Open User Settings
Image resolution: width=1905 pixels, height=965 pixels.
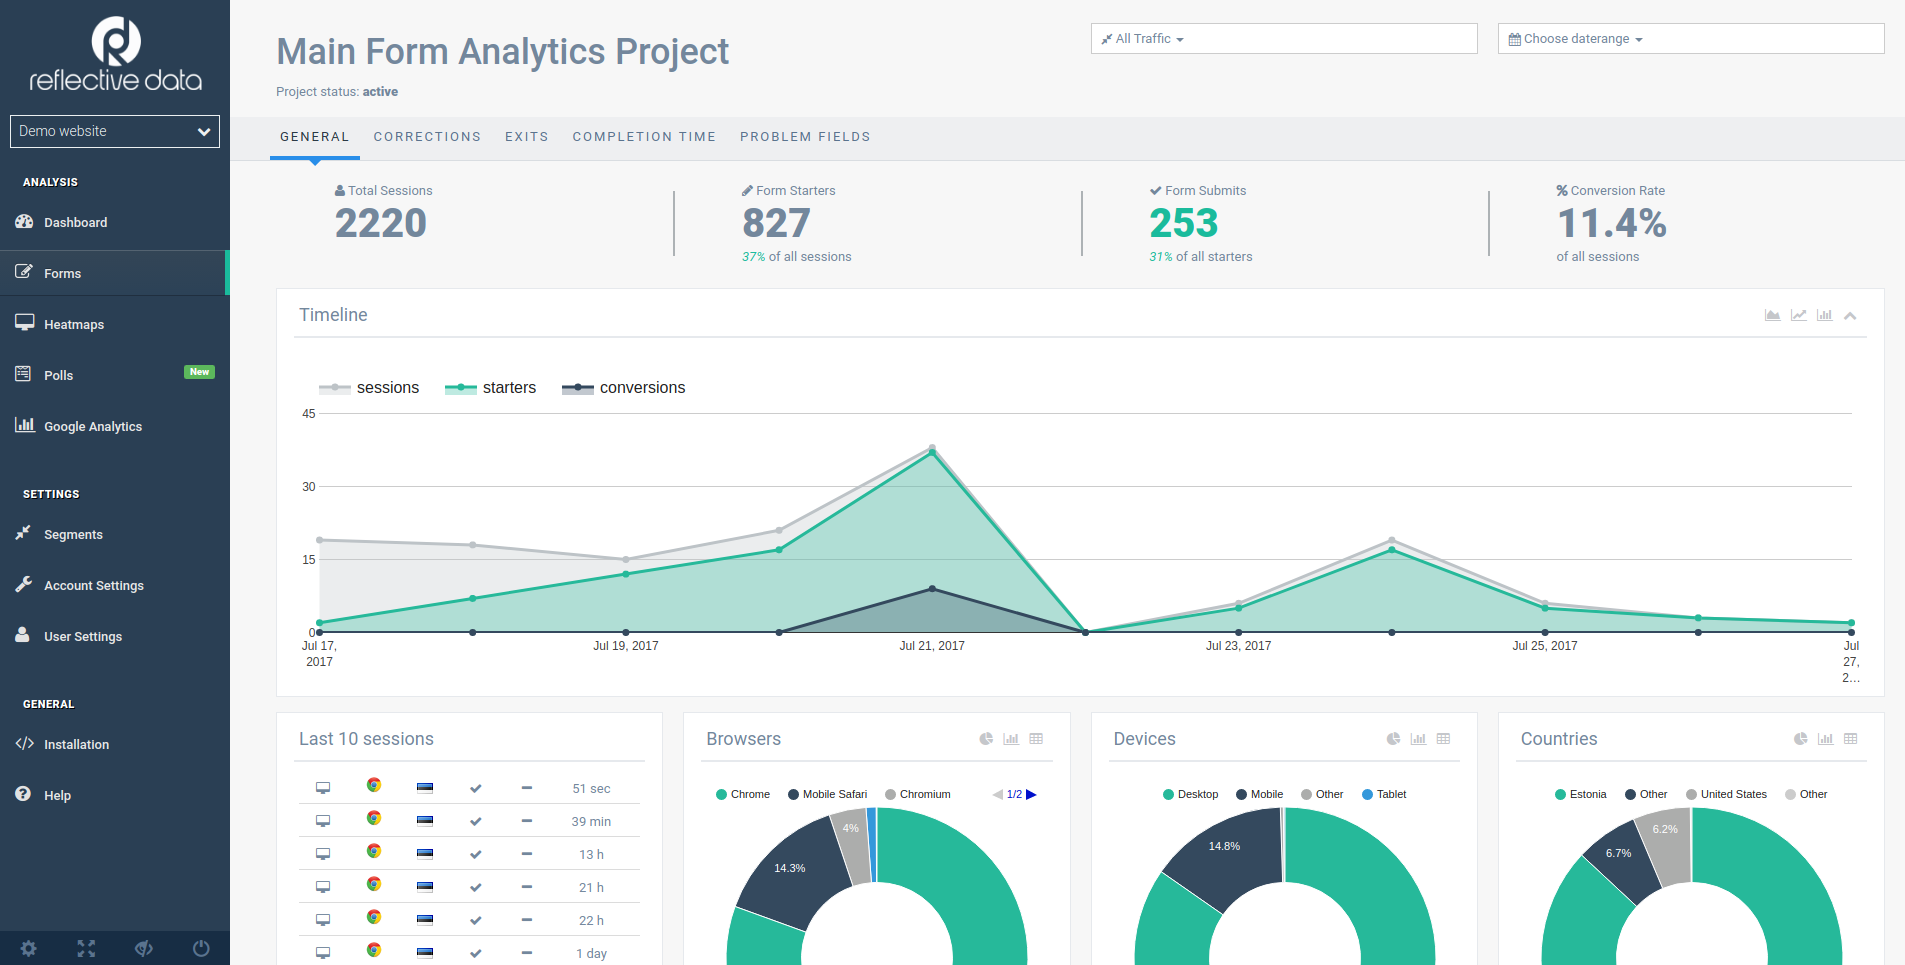(x=115, y=636)
